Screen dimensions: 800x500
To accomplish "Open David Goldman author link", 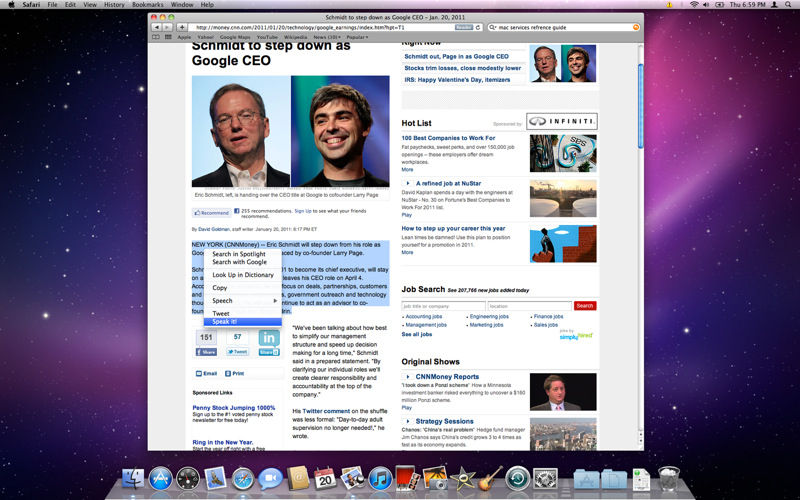I will [x=214, y=229].
